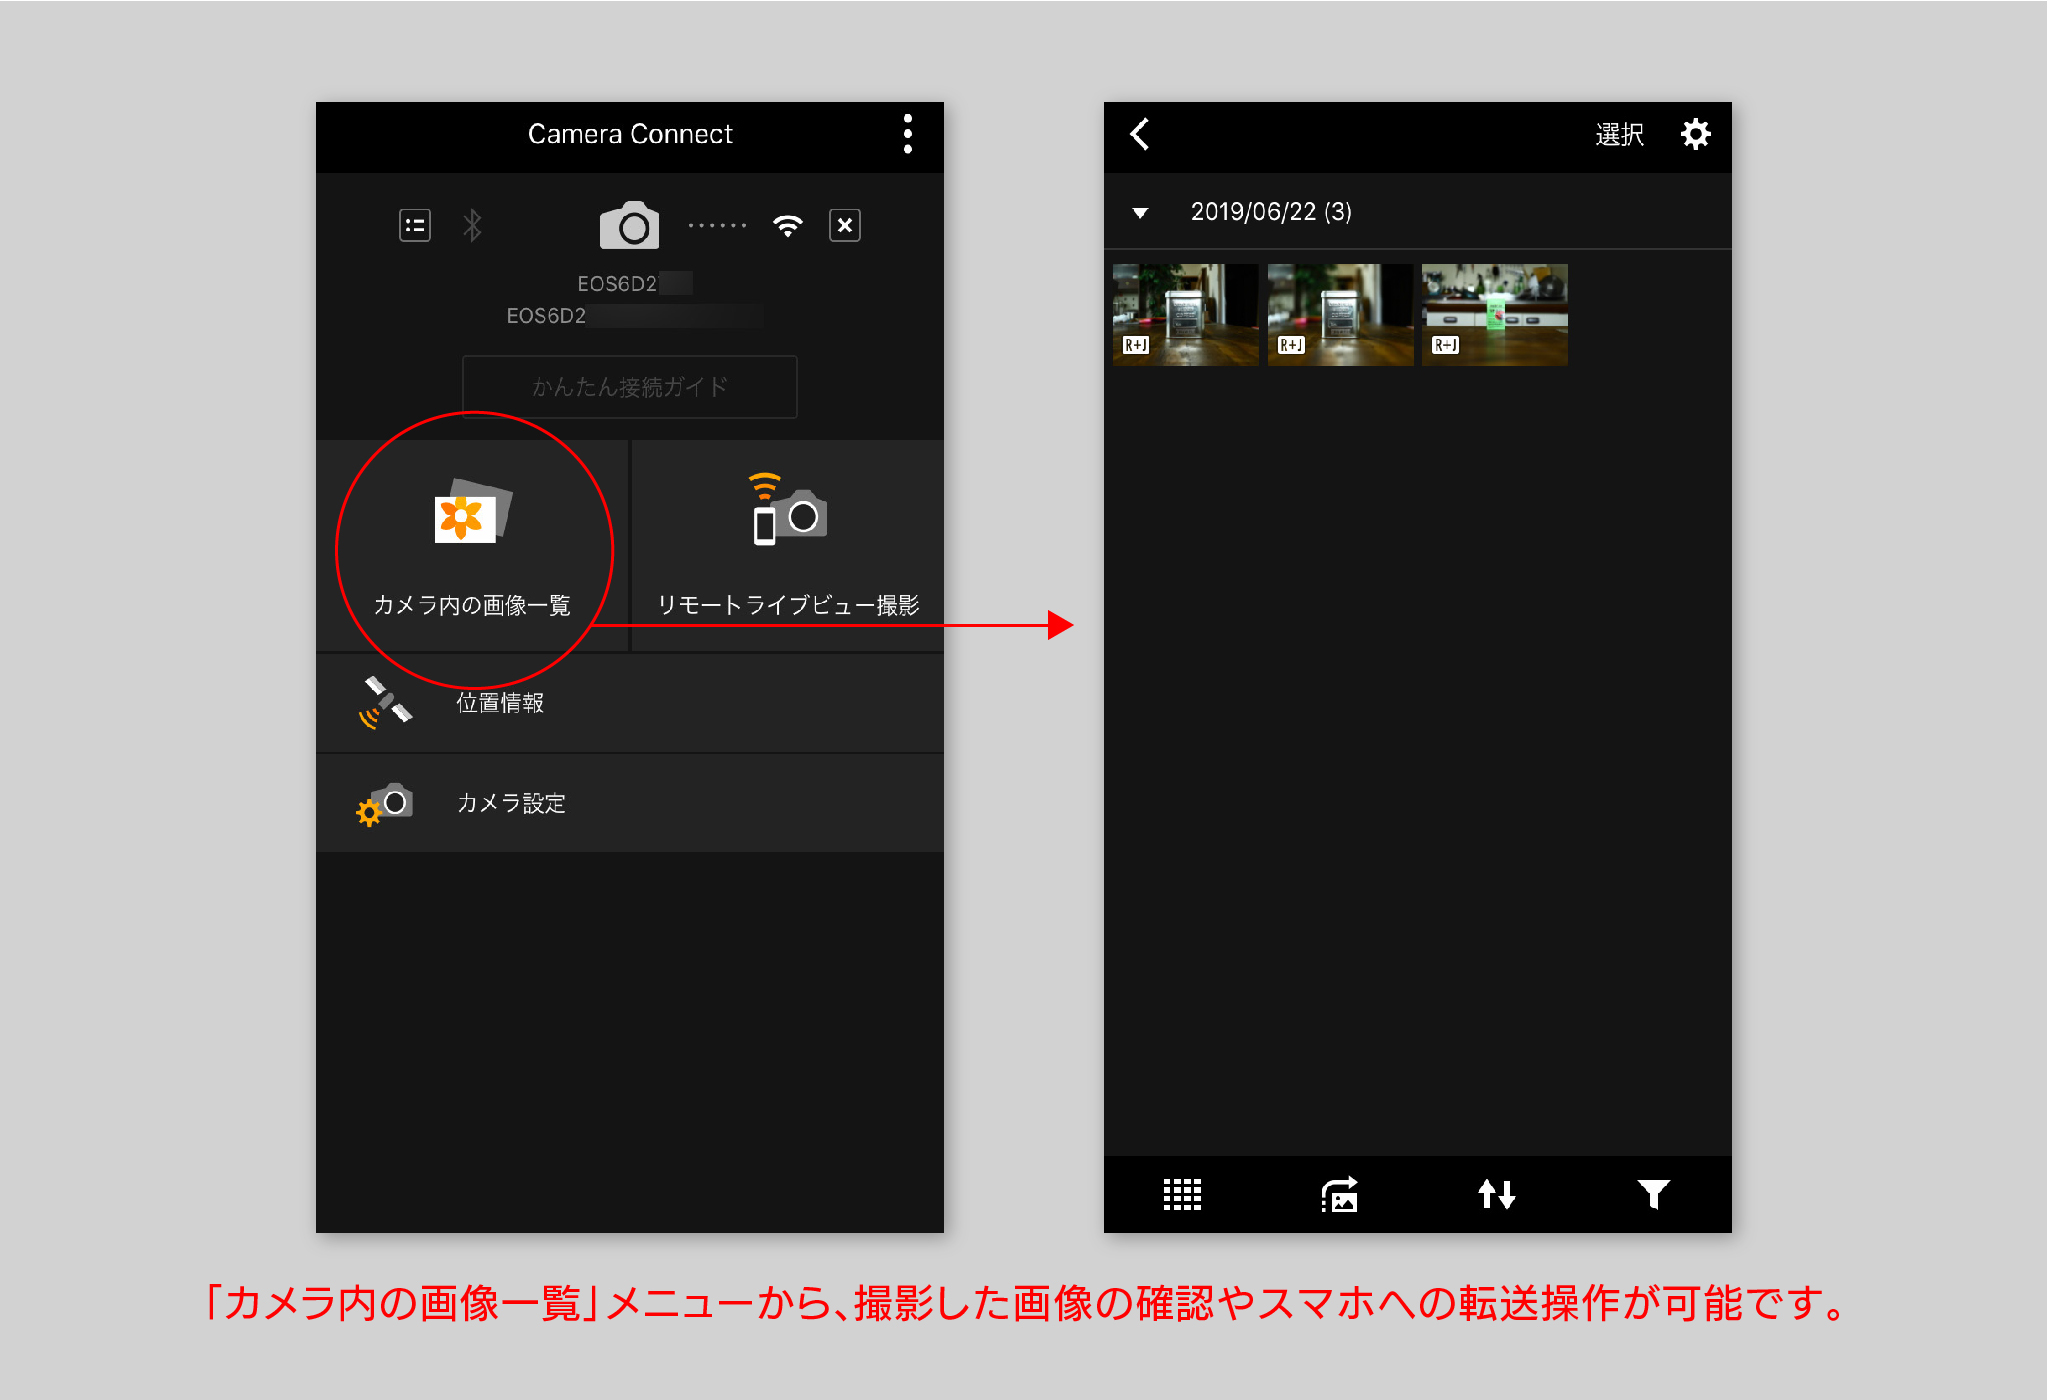Tap 選択 to select images
Viewport: 2048px width, 1400px height.
[1619, 134]
